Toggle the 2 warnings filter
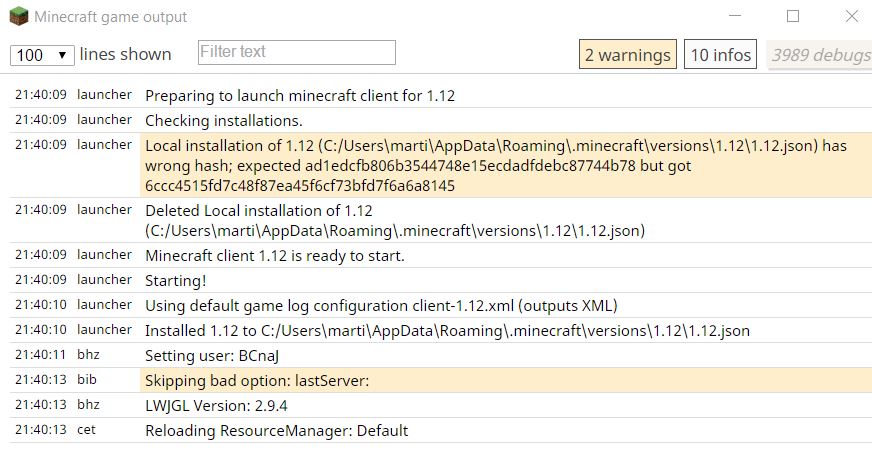The height and width of the screenshot is (452, 872). point(627,55)
